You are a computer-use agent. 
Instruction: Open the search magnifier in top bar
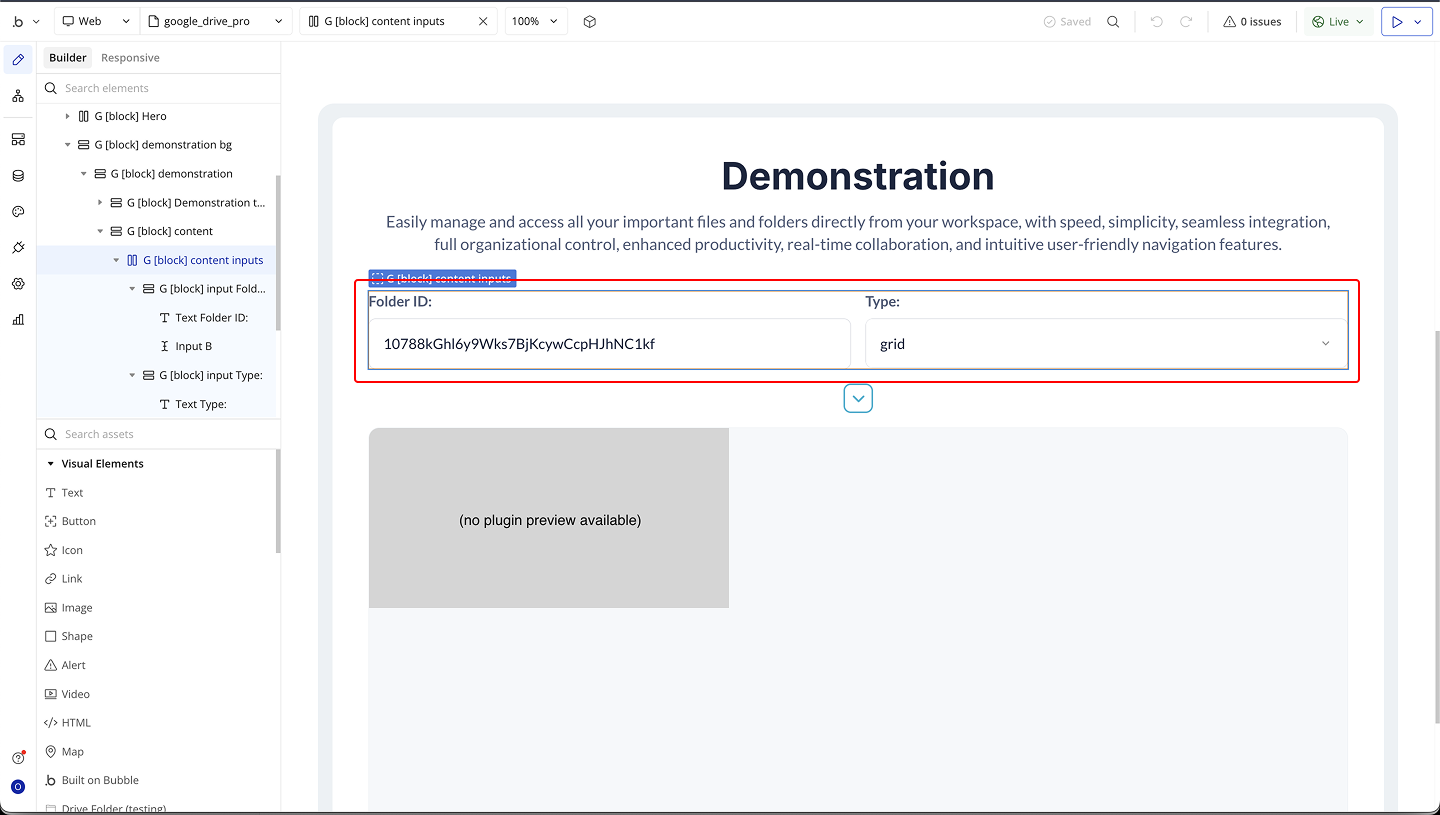click(x=1113, y=21)
